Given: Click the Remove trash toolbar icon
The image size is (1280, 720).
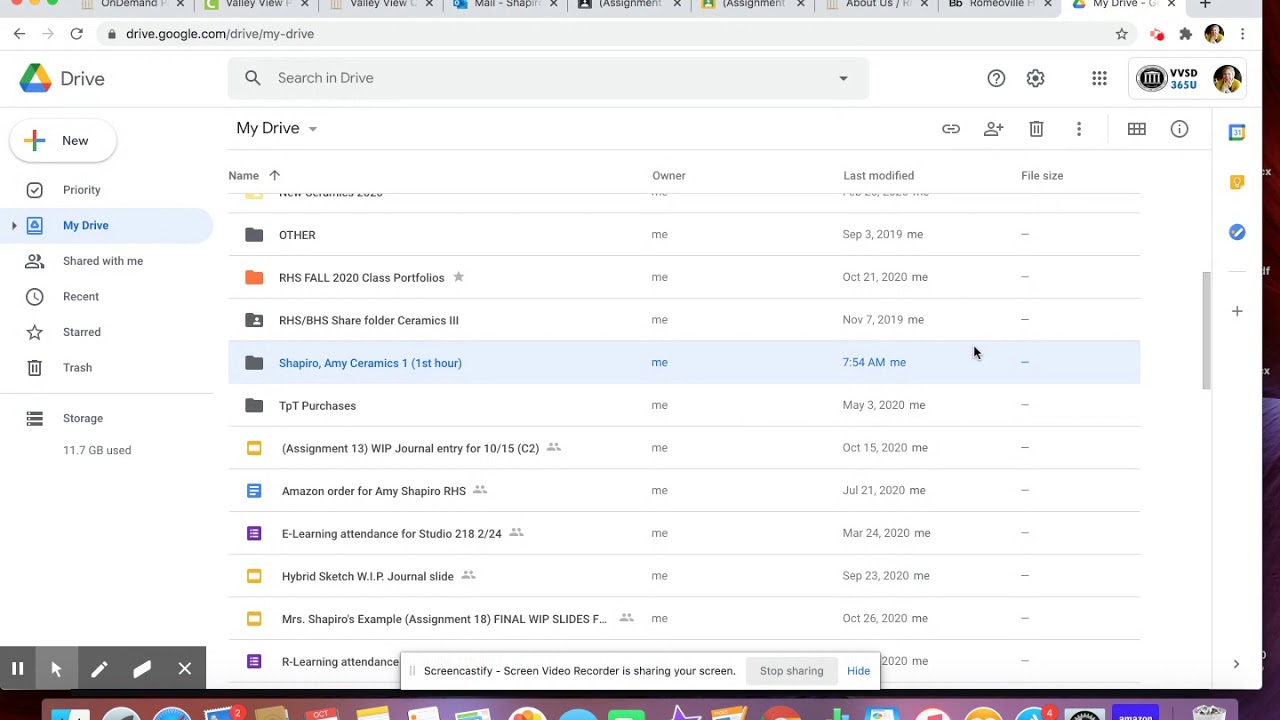Looking at the screenshot, I should pyautogui.click(x=1036, y=129).
